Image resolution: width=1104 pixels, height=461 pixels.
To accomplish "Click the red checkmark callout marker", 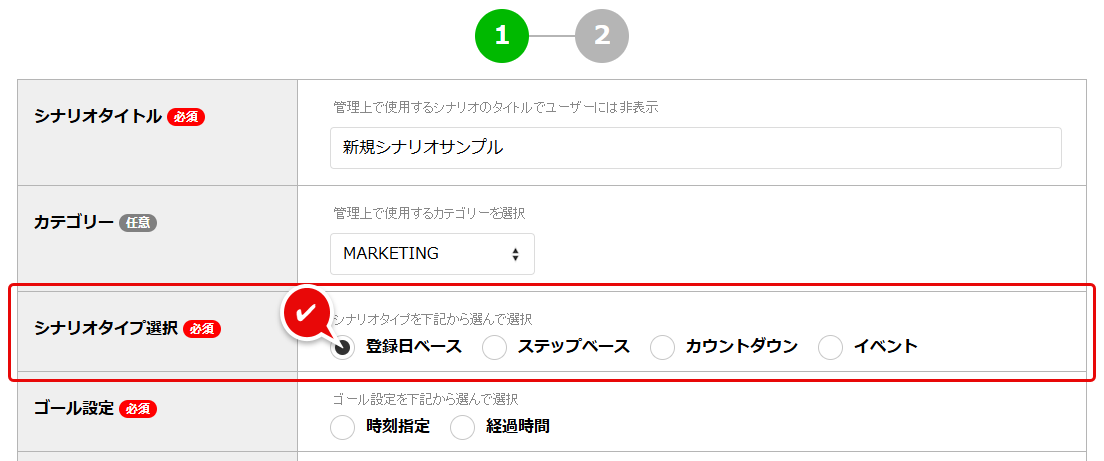I will 309,311.
